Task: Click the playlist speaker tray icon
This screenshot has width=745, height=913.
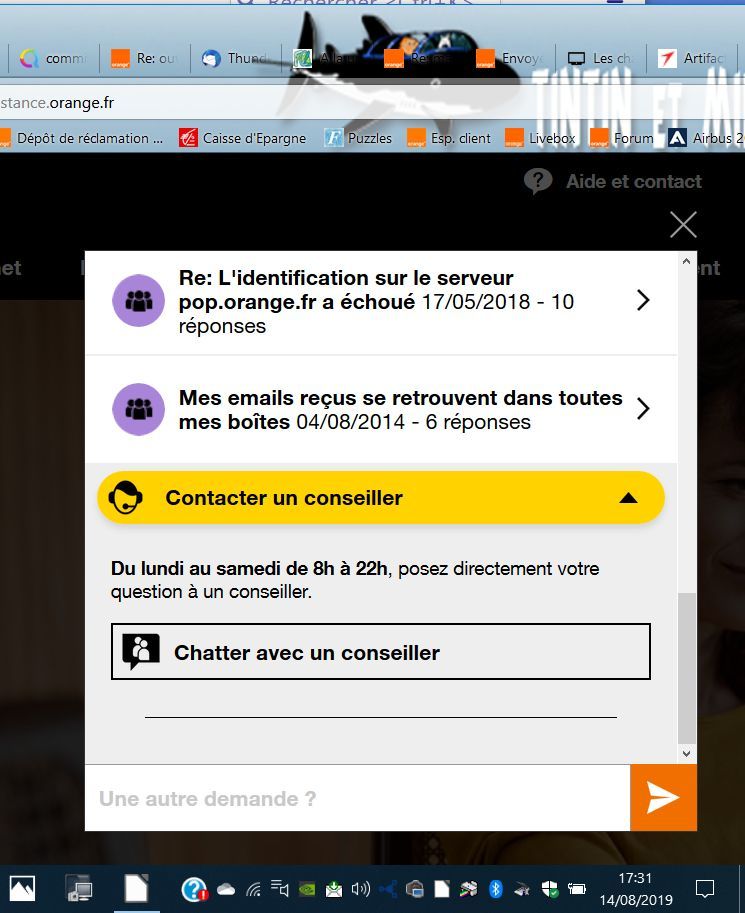Action: (x=280, y=889)
